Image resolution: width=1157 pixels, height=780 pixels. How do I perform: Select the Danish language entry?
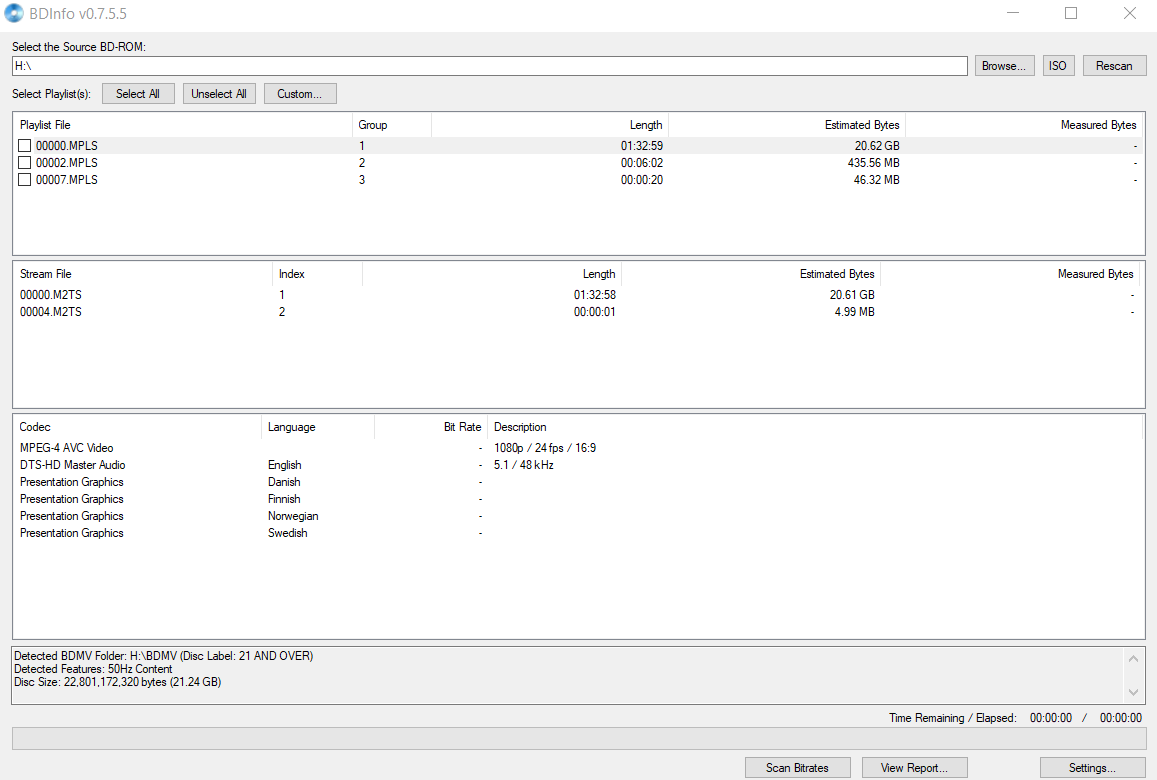284,482
